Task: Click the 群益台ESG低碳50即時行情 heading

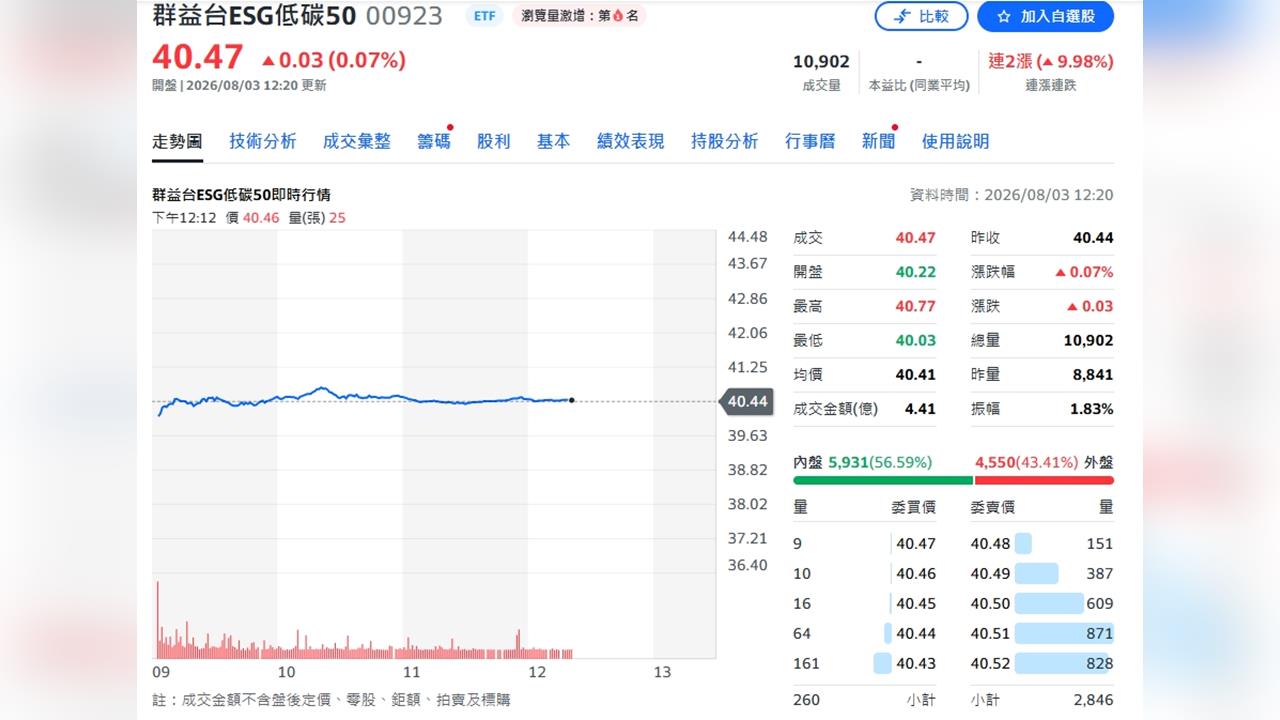Action: pyautogui.click(x=241, y=195)
